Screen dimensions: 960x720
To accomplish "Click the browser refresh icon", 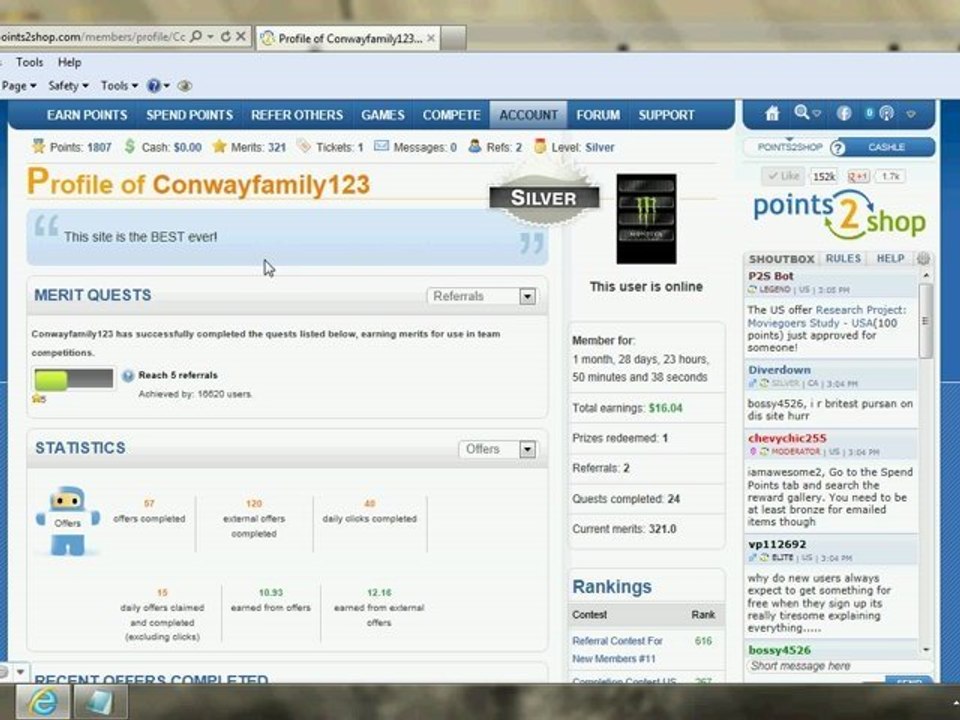I will pos(226,37).
